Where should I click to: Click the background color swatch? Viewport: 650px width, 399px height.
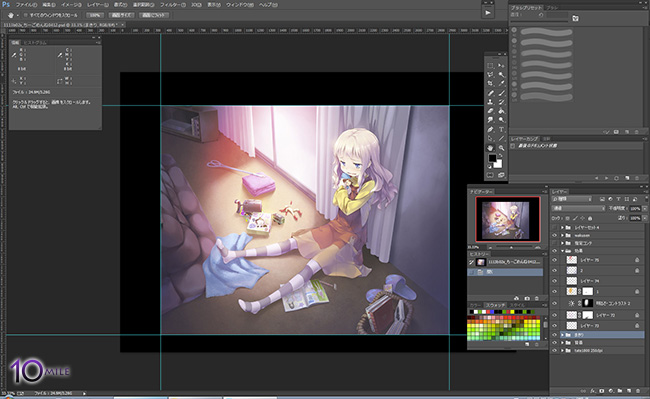(498, 164)
